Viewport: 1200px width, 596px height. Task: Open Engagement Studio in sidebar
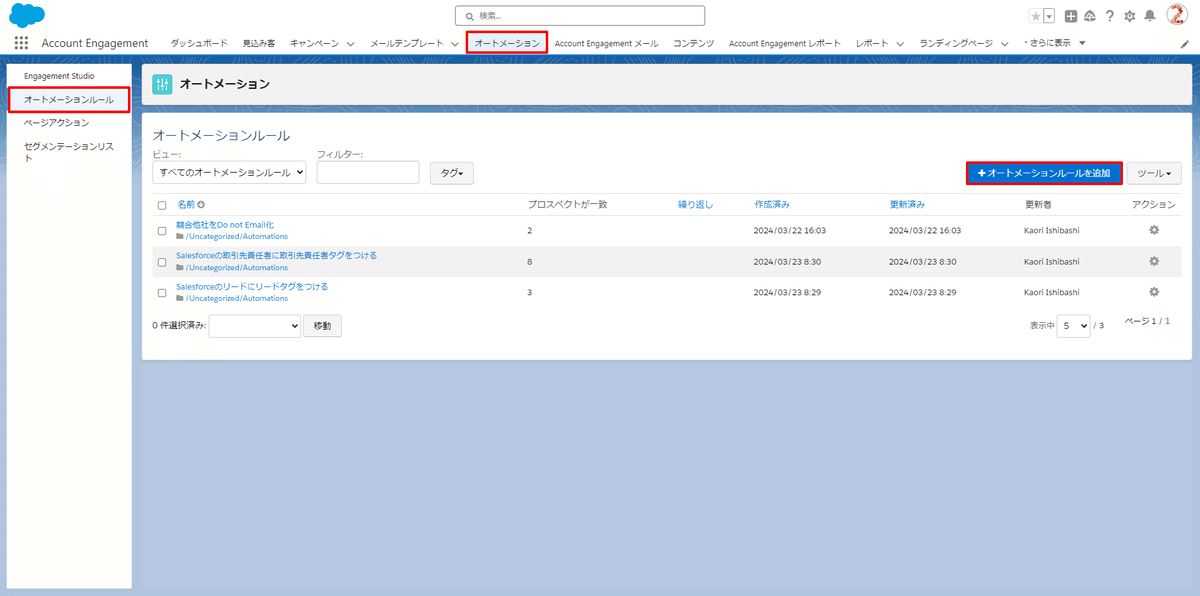click(59, 76)
